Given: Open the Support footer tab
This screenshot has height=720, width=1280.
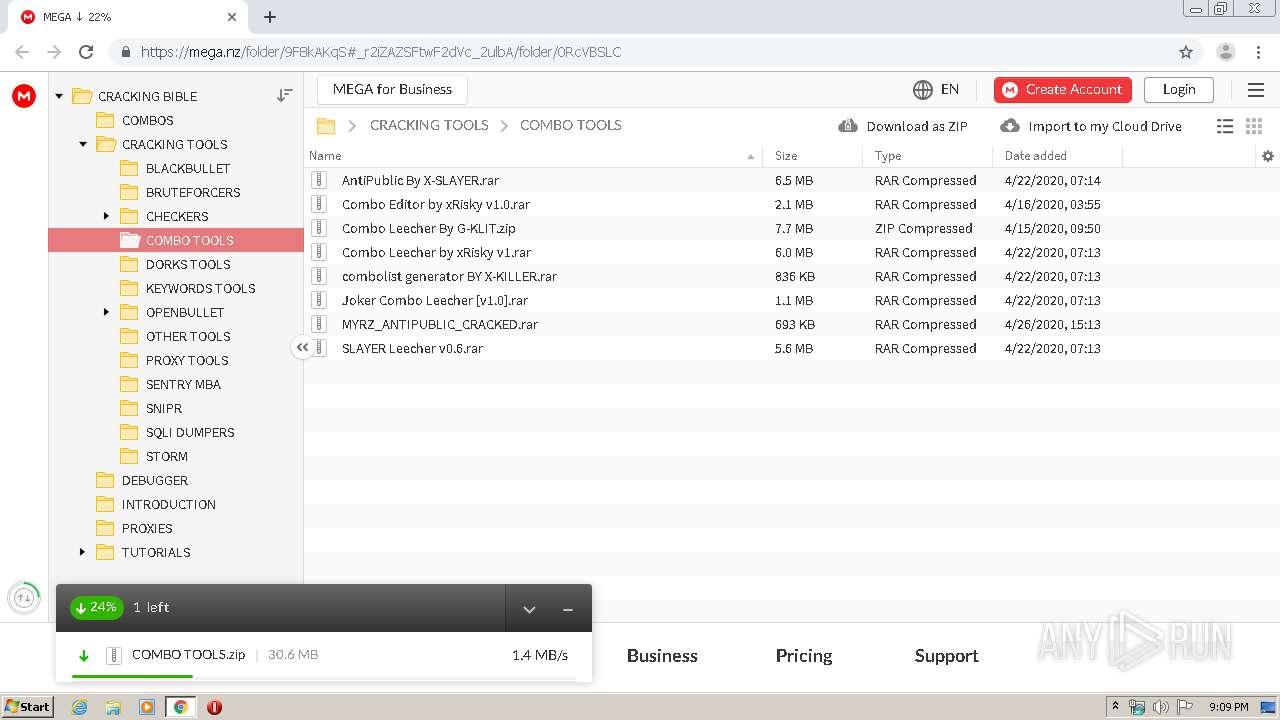Looking at the screenshot, I should tap(946, 656).
